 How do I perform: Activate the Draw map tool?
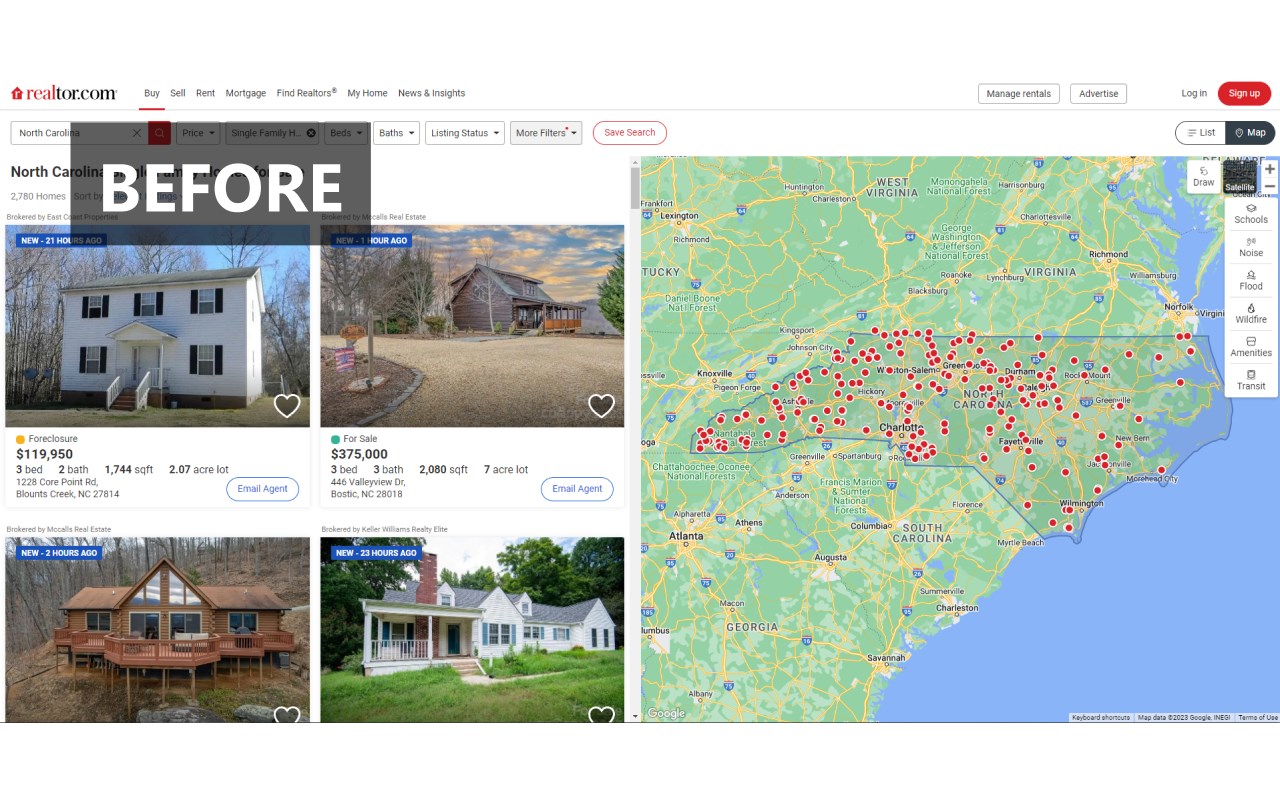click(x=1204, y=176)
